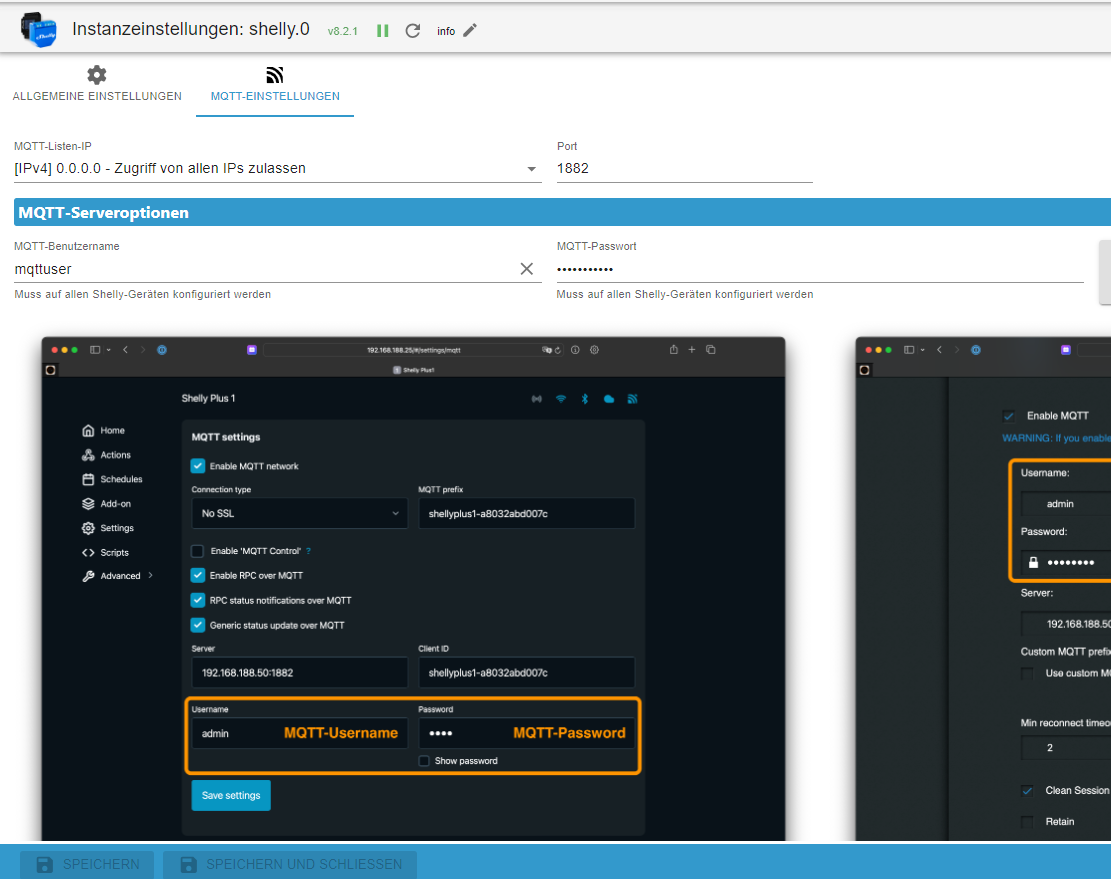Toggle Retain checkbox in right screenshot
The image size is (1111, 879).
pos(1027,822)
